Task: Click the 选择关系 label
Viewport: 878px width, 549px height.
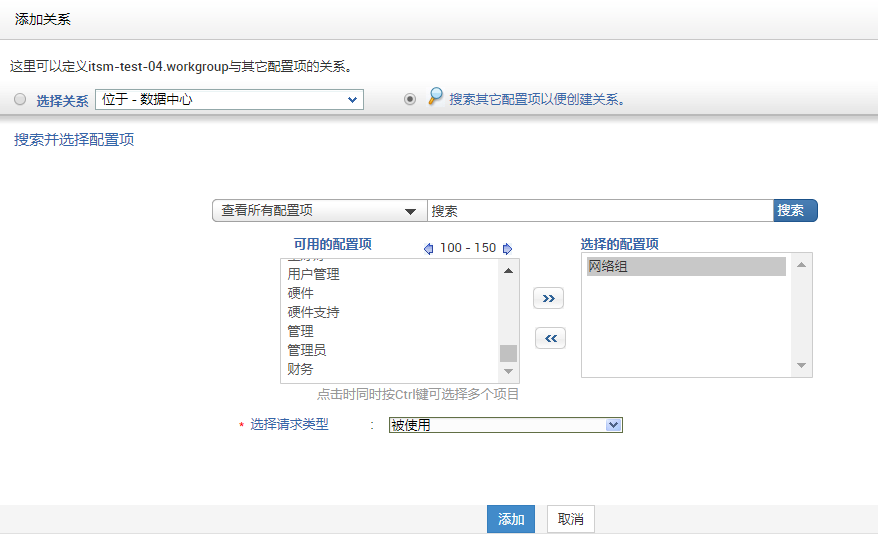Action: [x=63, y=101]
